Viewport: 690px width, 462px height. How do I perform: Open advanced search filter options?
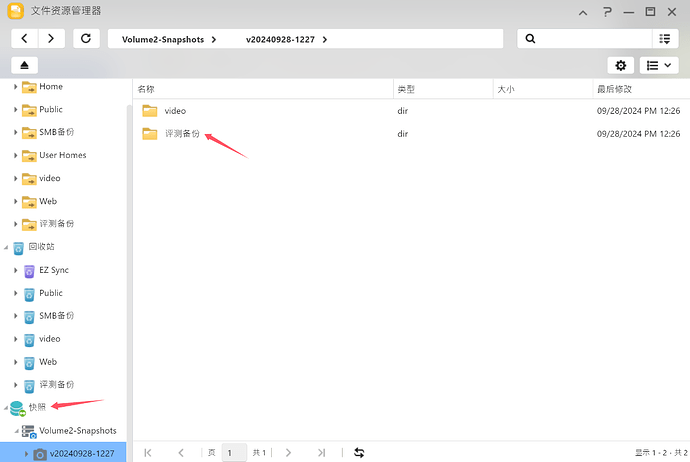663,38
